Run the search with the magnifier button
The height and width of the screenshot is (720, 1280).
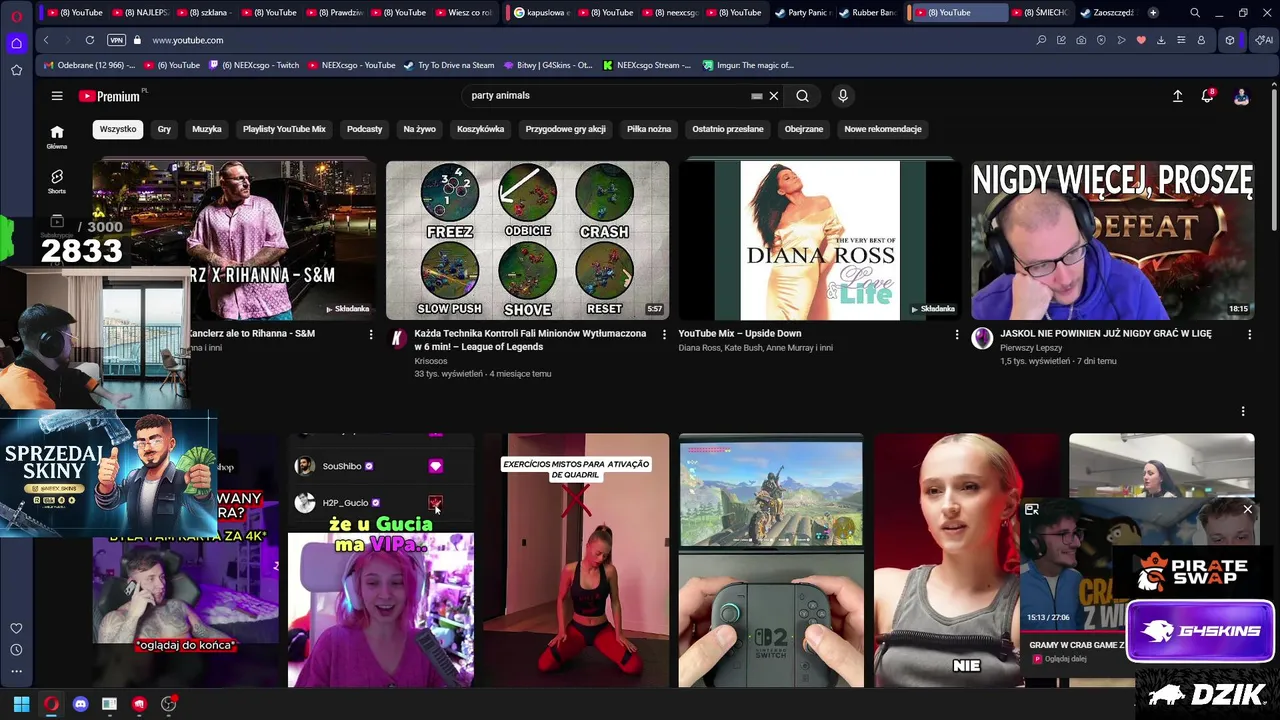(x=802, y=96)
